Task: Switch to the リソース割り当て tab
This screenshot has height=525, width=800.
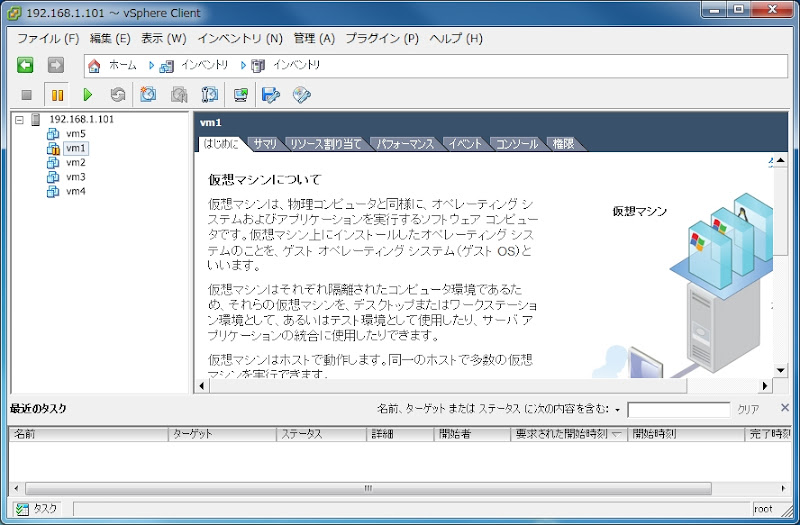Action: [326, 144]
